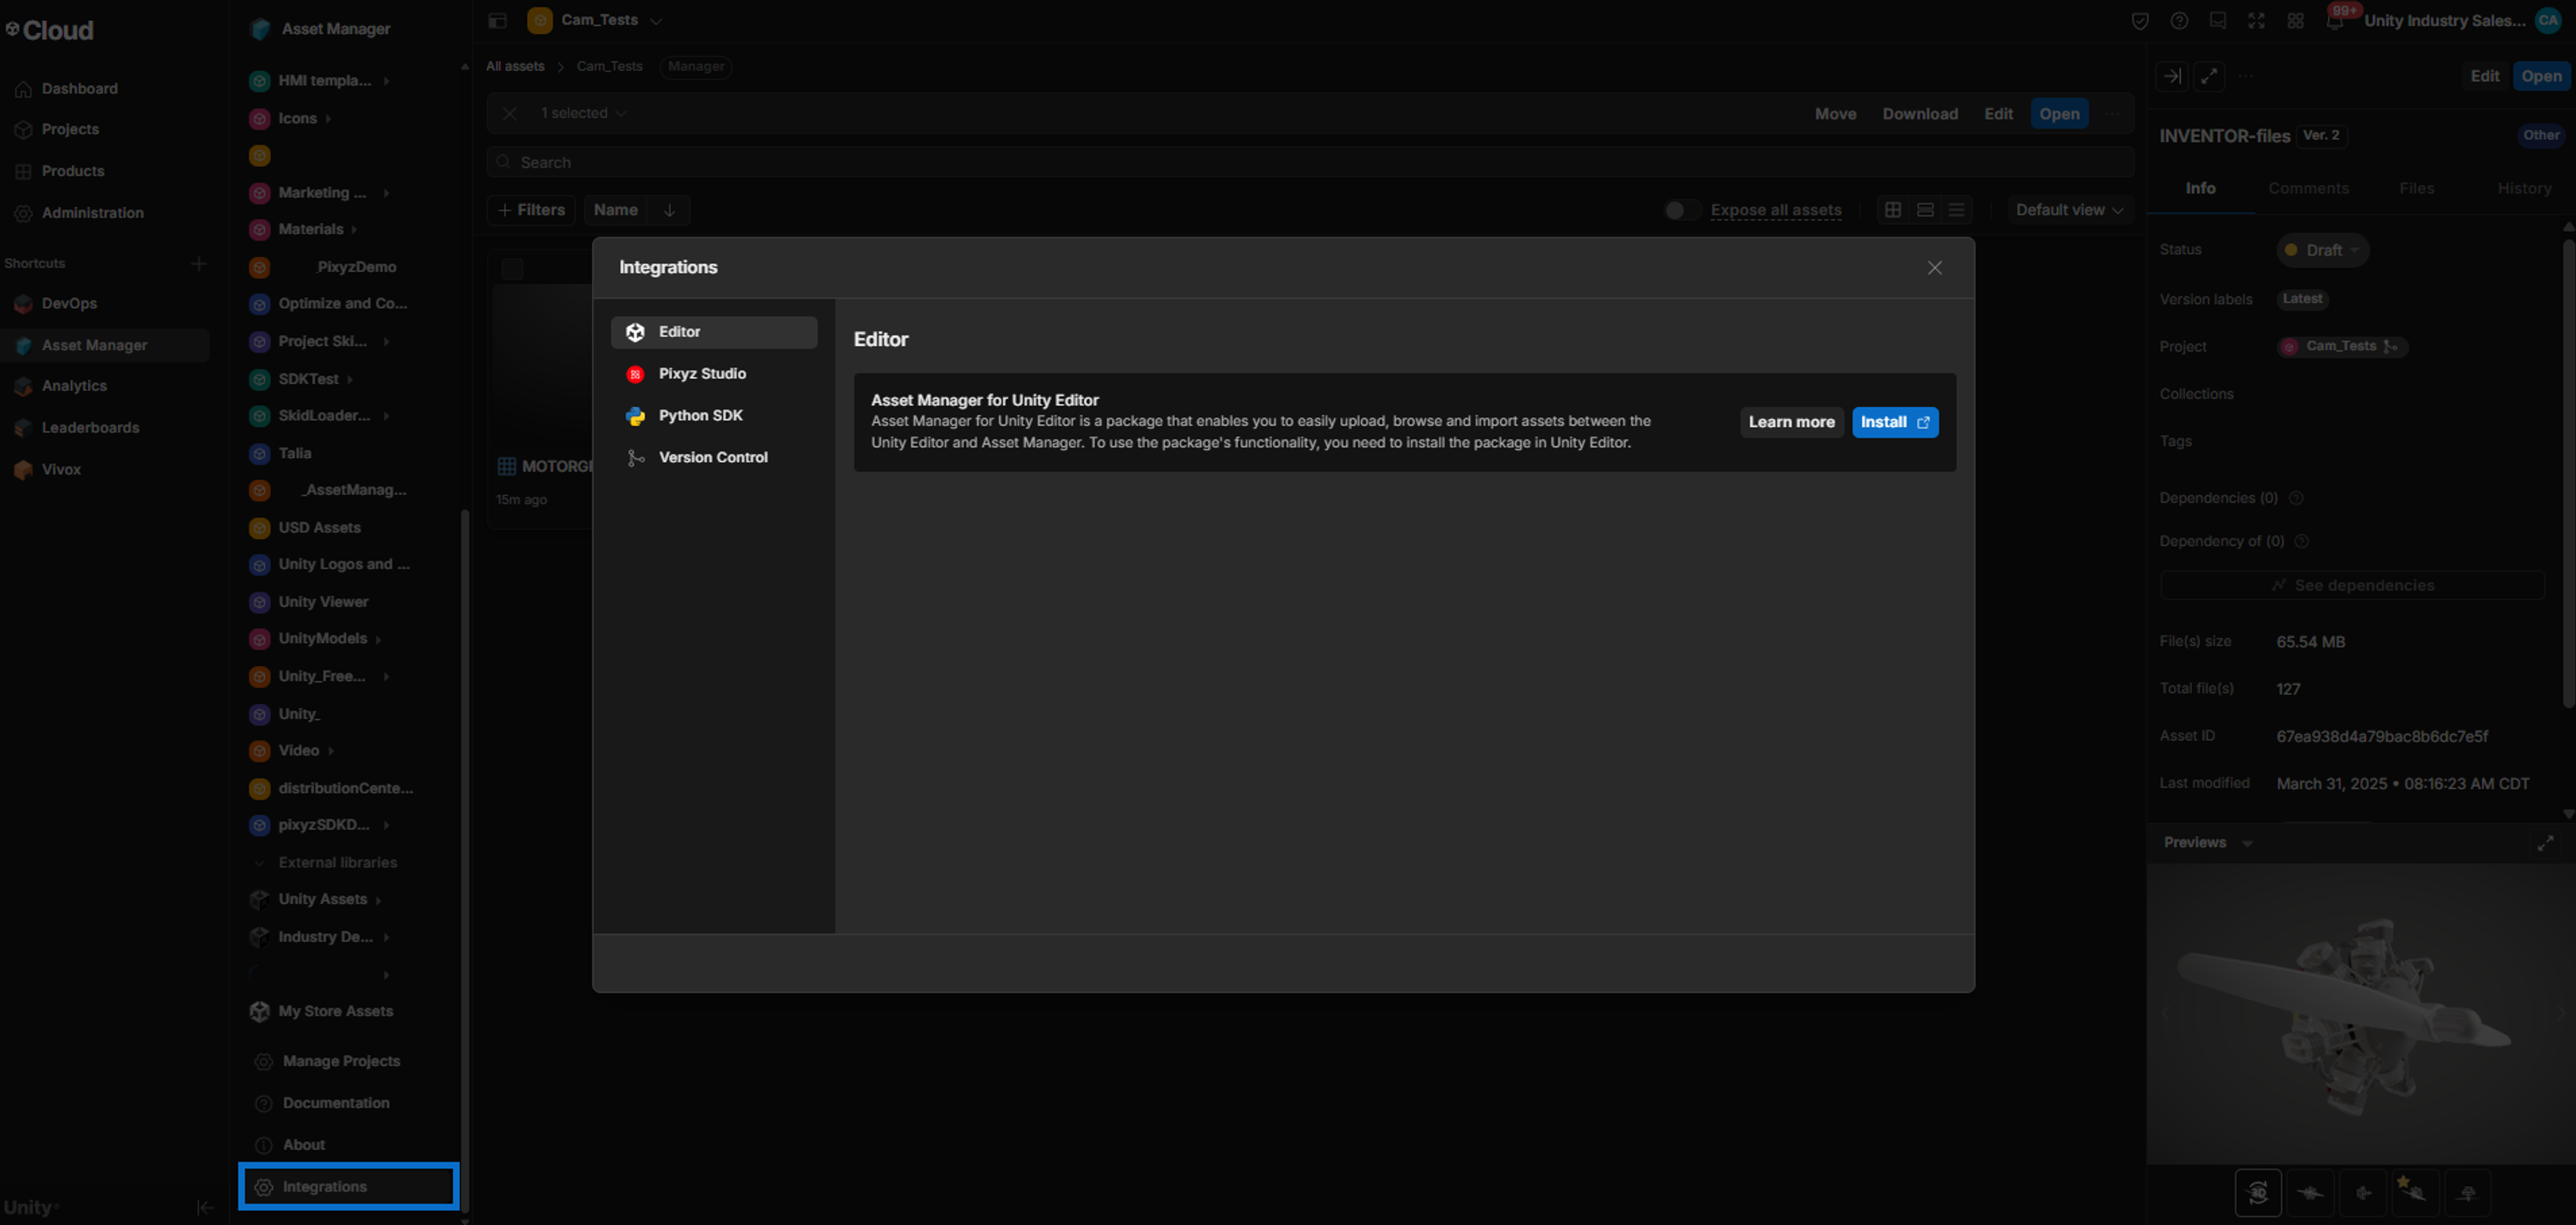The image size is (2576, 1225).
Task: Collapse the details panel with arrow icon
Action: pos(2171,76)
